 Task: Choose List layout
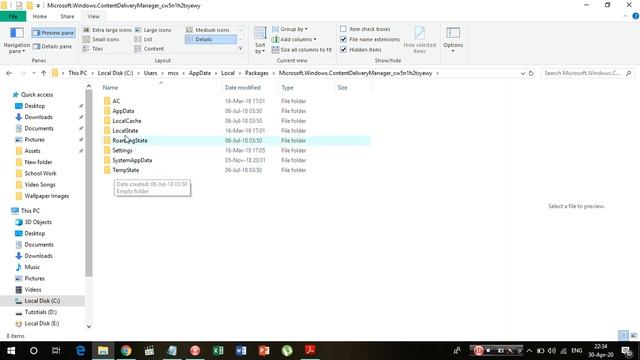point(144,39)
